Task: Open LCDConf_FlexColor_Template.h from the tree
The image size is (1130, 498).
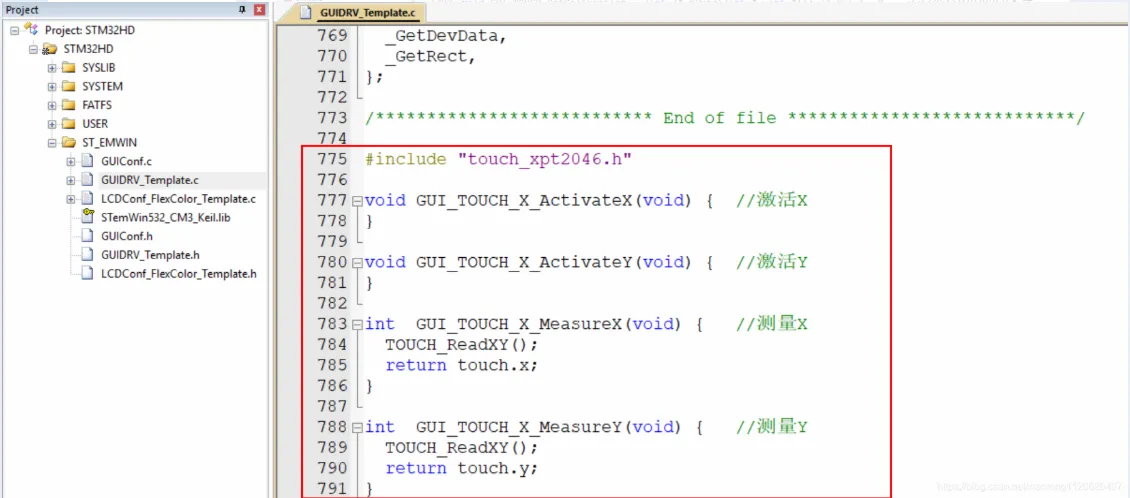Action: (x=179, y=274)
